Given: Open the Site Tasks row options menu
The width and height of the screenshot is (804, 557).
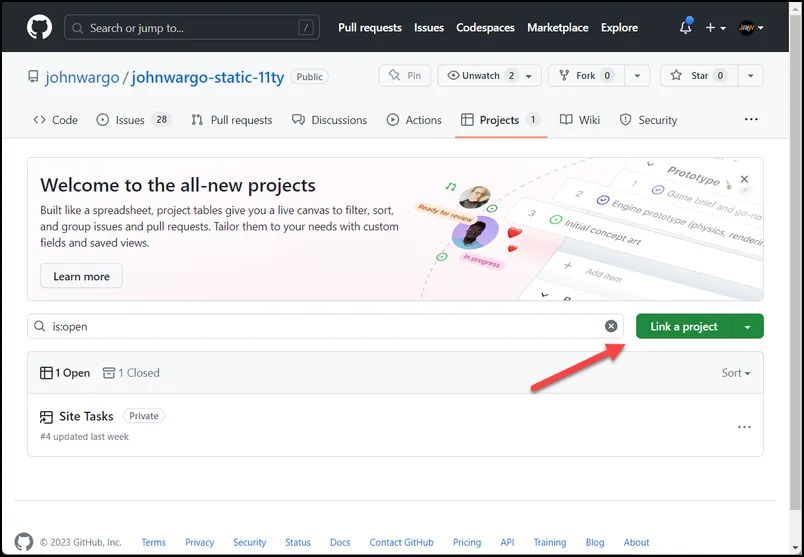Looking at the screenshot, I should tap(744, 427).
